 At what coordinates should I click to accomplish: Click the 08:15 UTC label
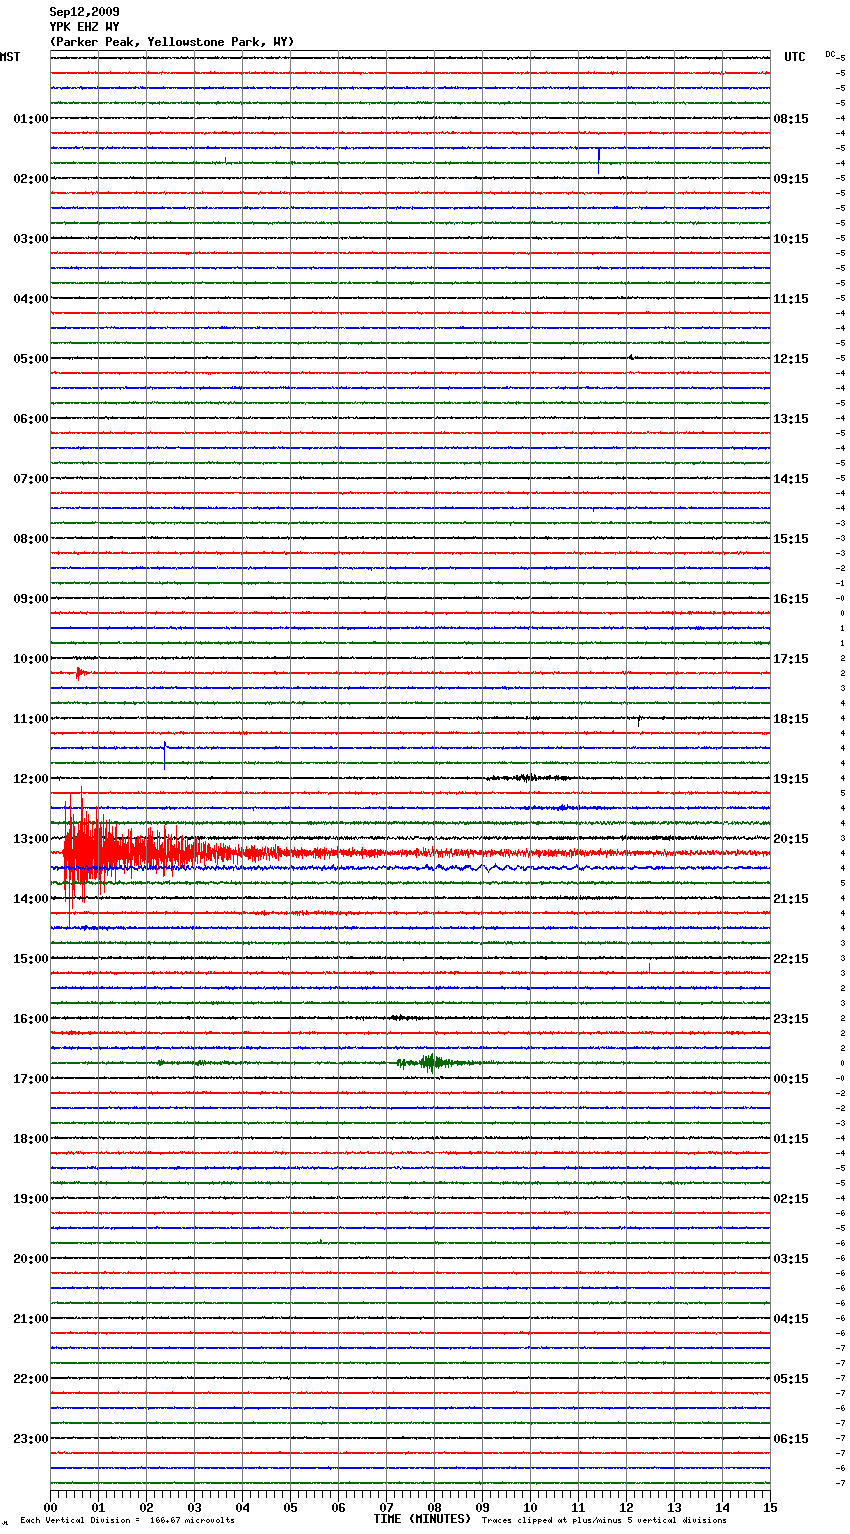[791, 119]
